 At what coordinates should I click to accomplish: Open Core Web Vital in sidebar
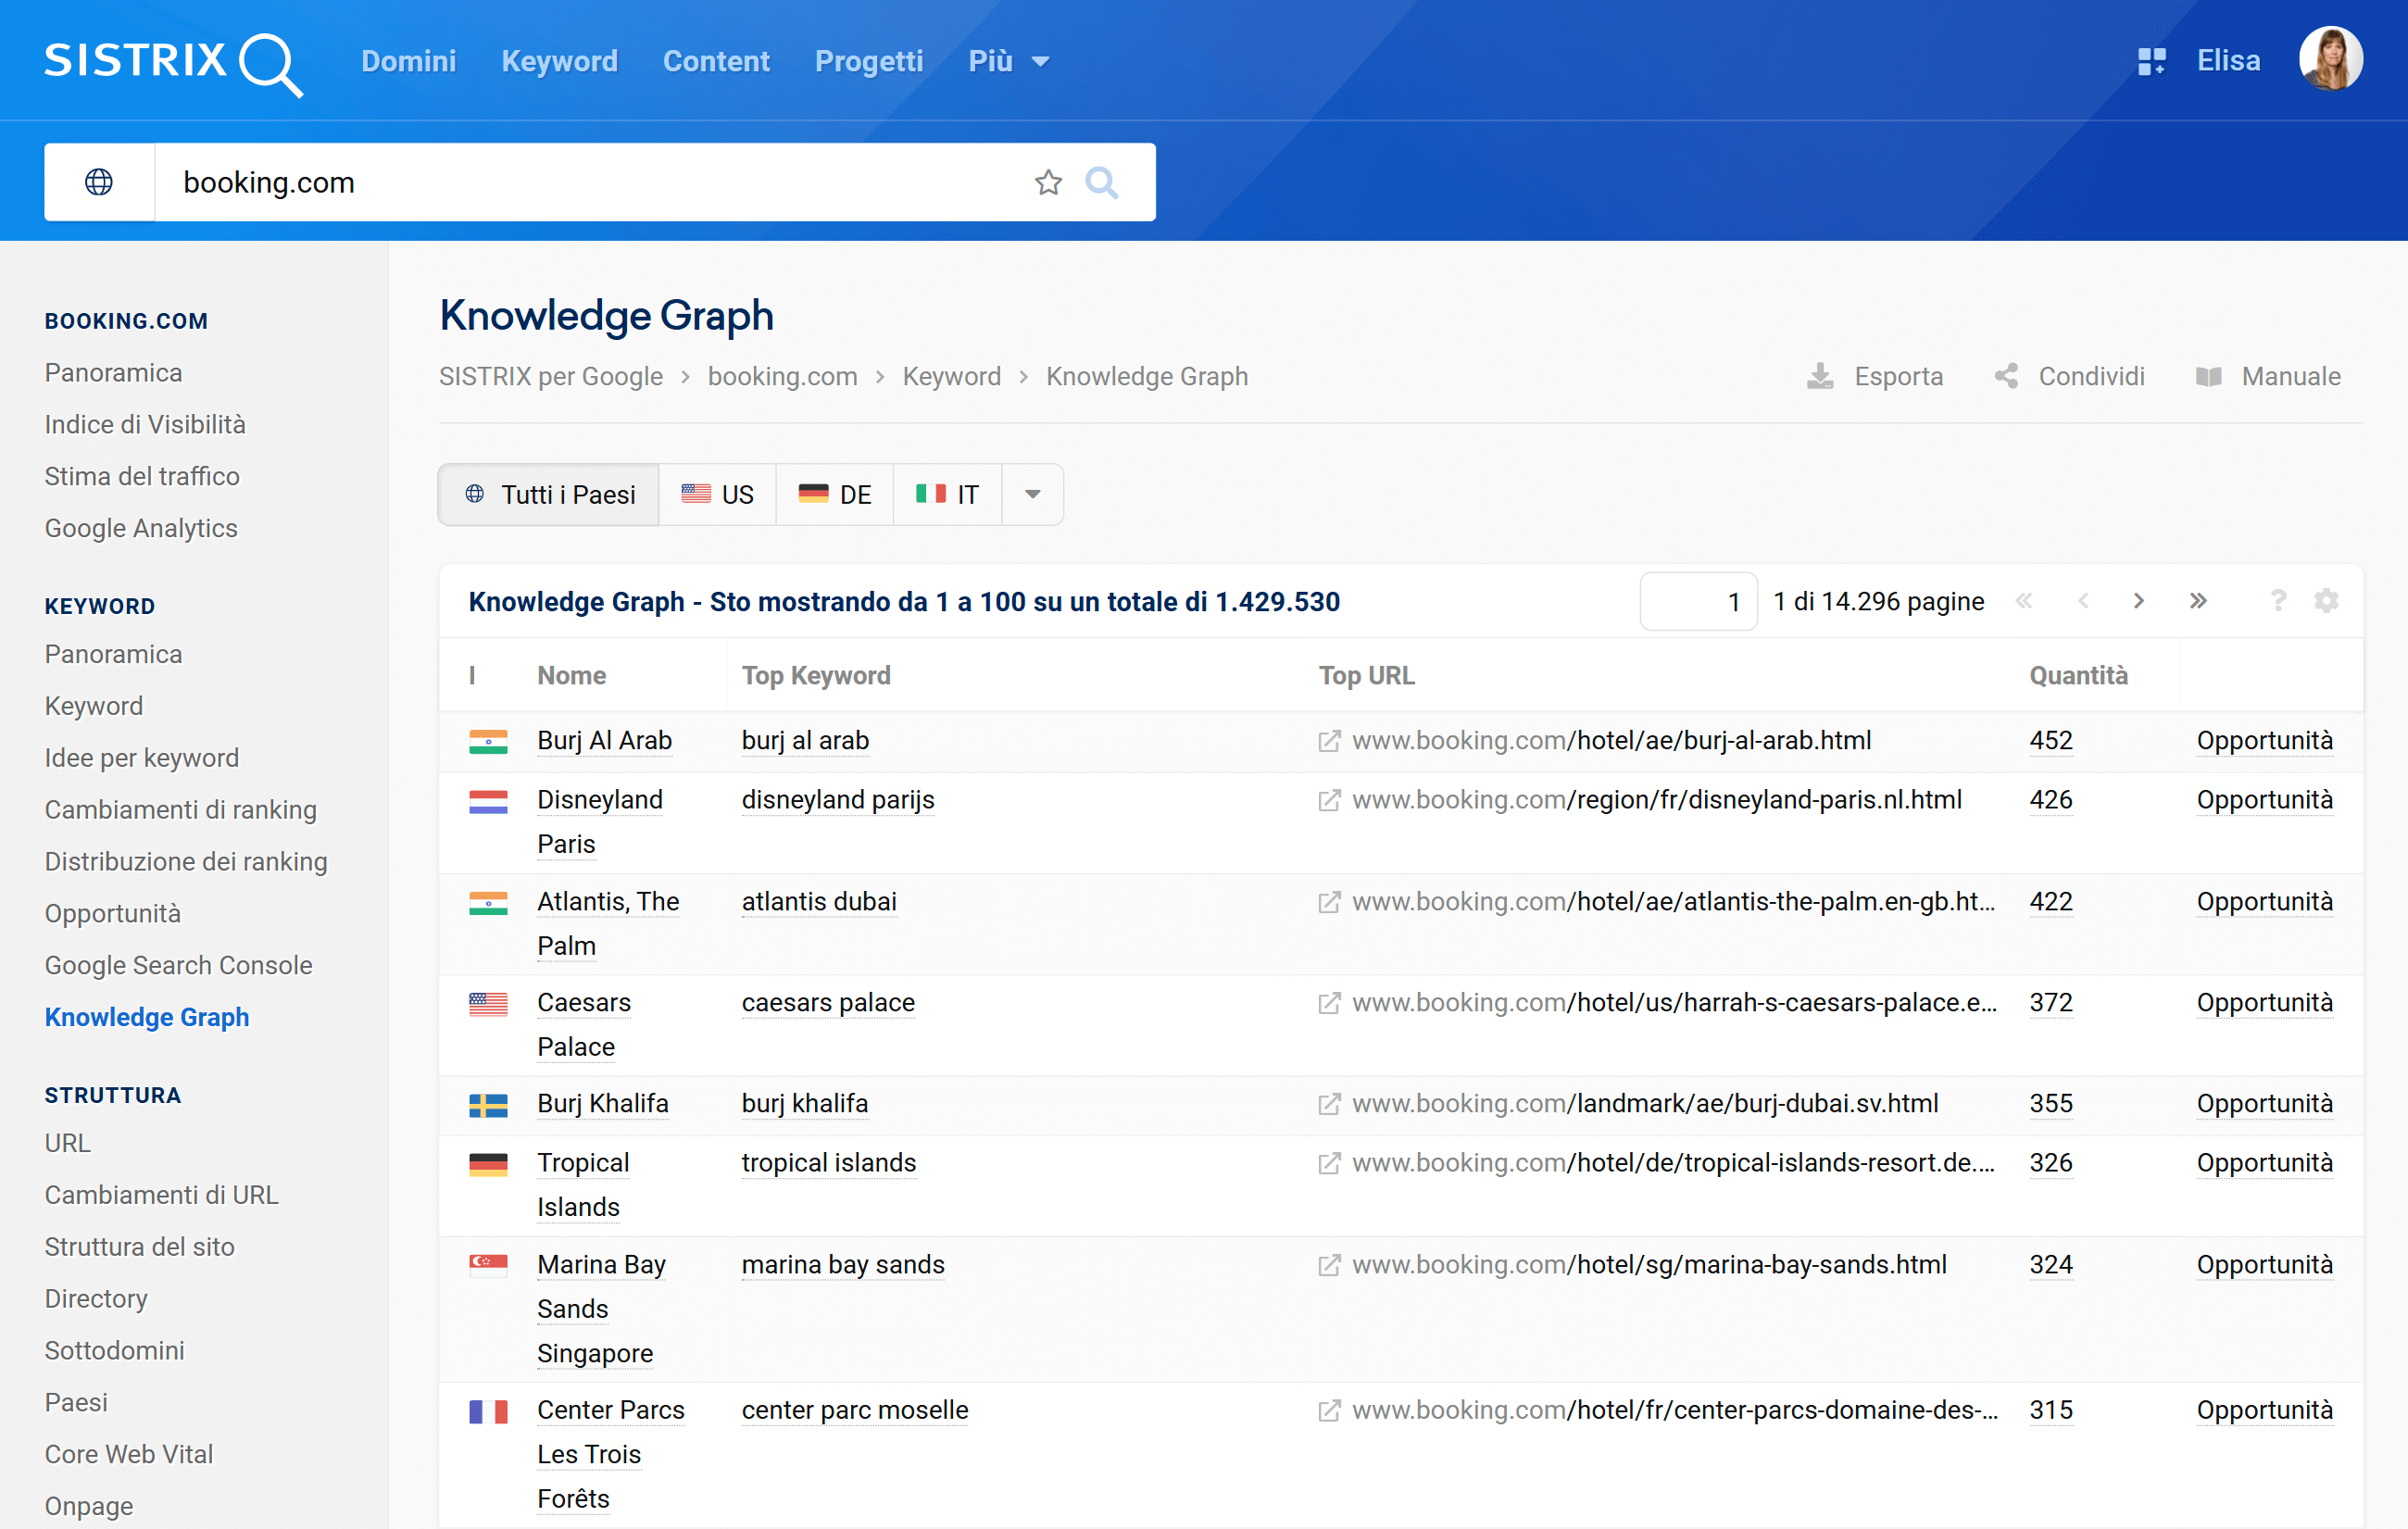point(129,1454)
